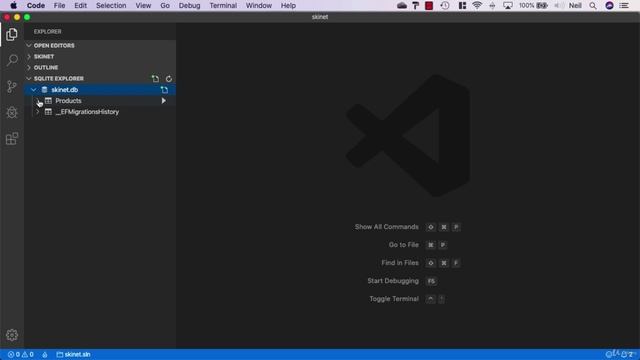Open errors and warnings count in status bar
Image resolution: width=640 pixels, height=360 pixels.
(21, 355)
